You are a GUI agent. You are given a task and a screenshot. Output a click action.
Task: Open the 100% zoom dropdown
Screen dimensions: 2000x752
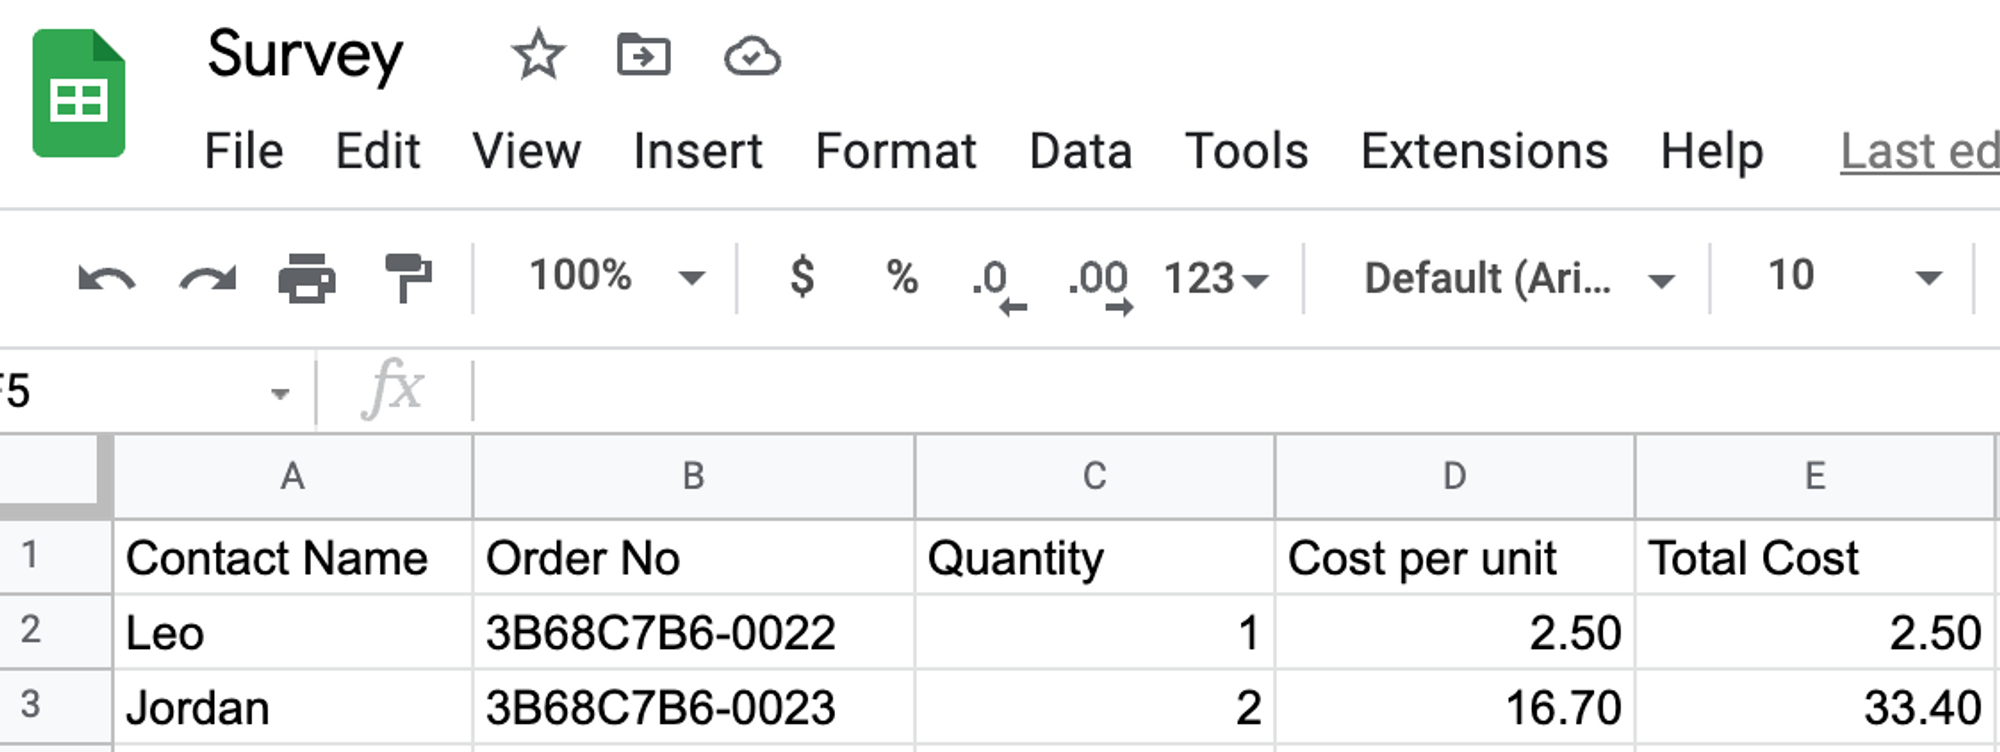tap(616, 277)
